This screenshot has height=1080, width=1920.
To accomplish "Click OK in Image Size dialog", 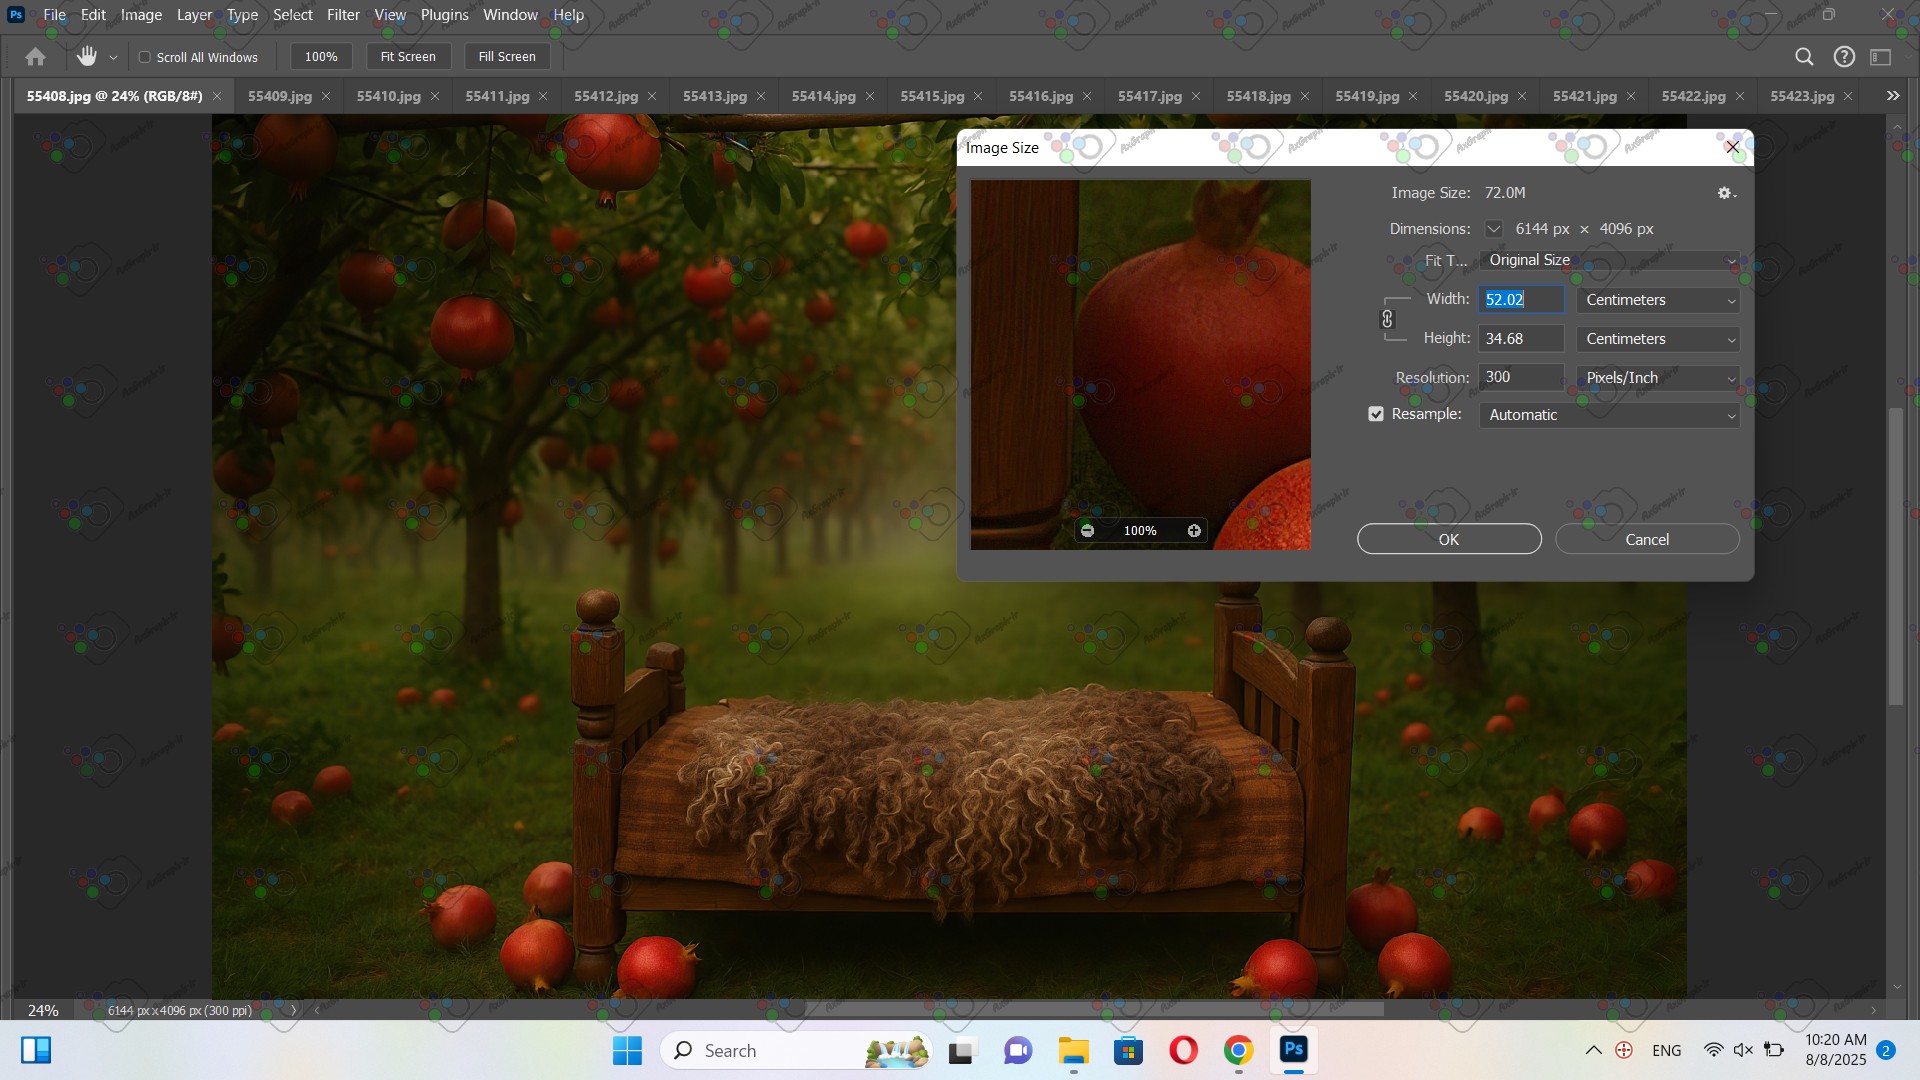I will click(1449, 539).
